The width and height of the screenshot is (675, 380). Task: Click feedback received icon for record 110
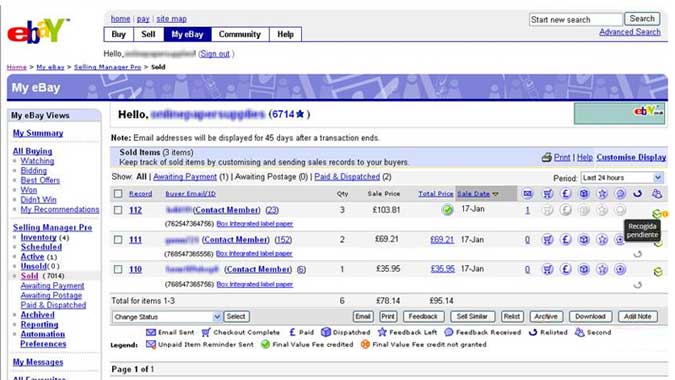(620, 269)
